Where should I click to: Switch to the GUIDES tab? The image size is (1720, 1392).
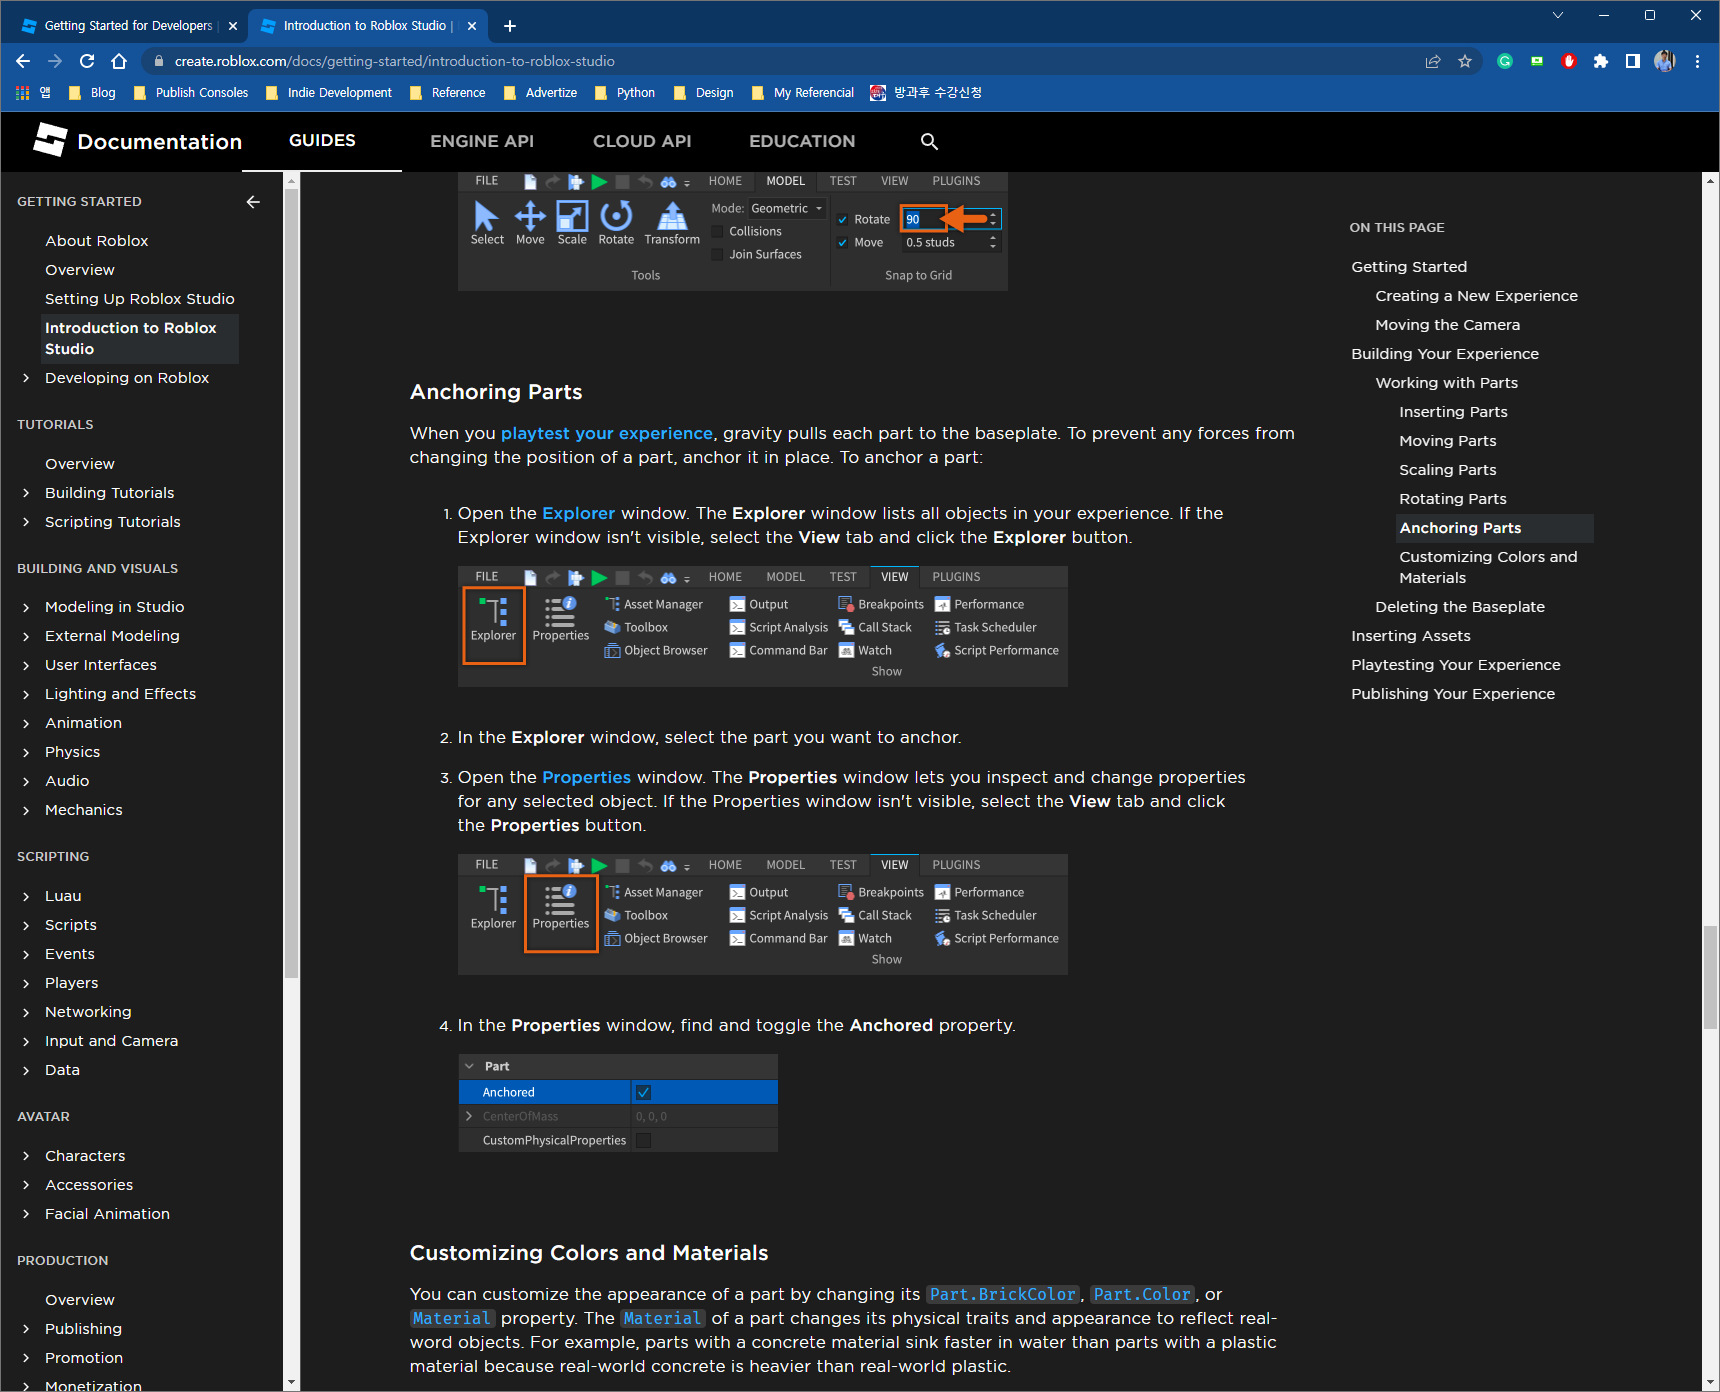pos(322,141)
